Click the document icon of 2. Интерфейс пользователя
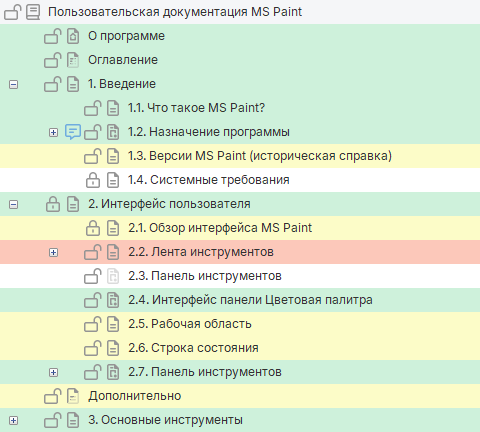Screen dimensions: 480x432 coord(73,204)
